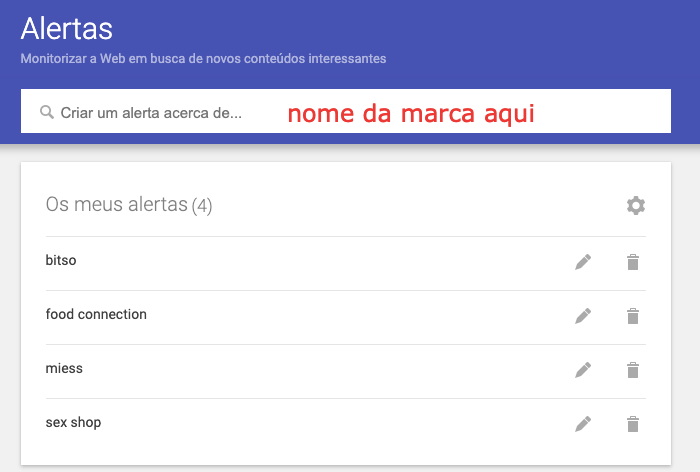The height and width of the screenshot is (472, 700).
Task: Click the Alertas page title
Action: [x=67, y=29]
